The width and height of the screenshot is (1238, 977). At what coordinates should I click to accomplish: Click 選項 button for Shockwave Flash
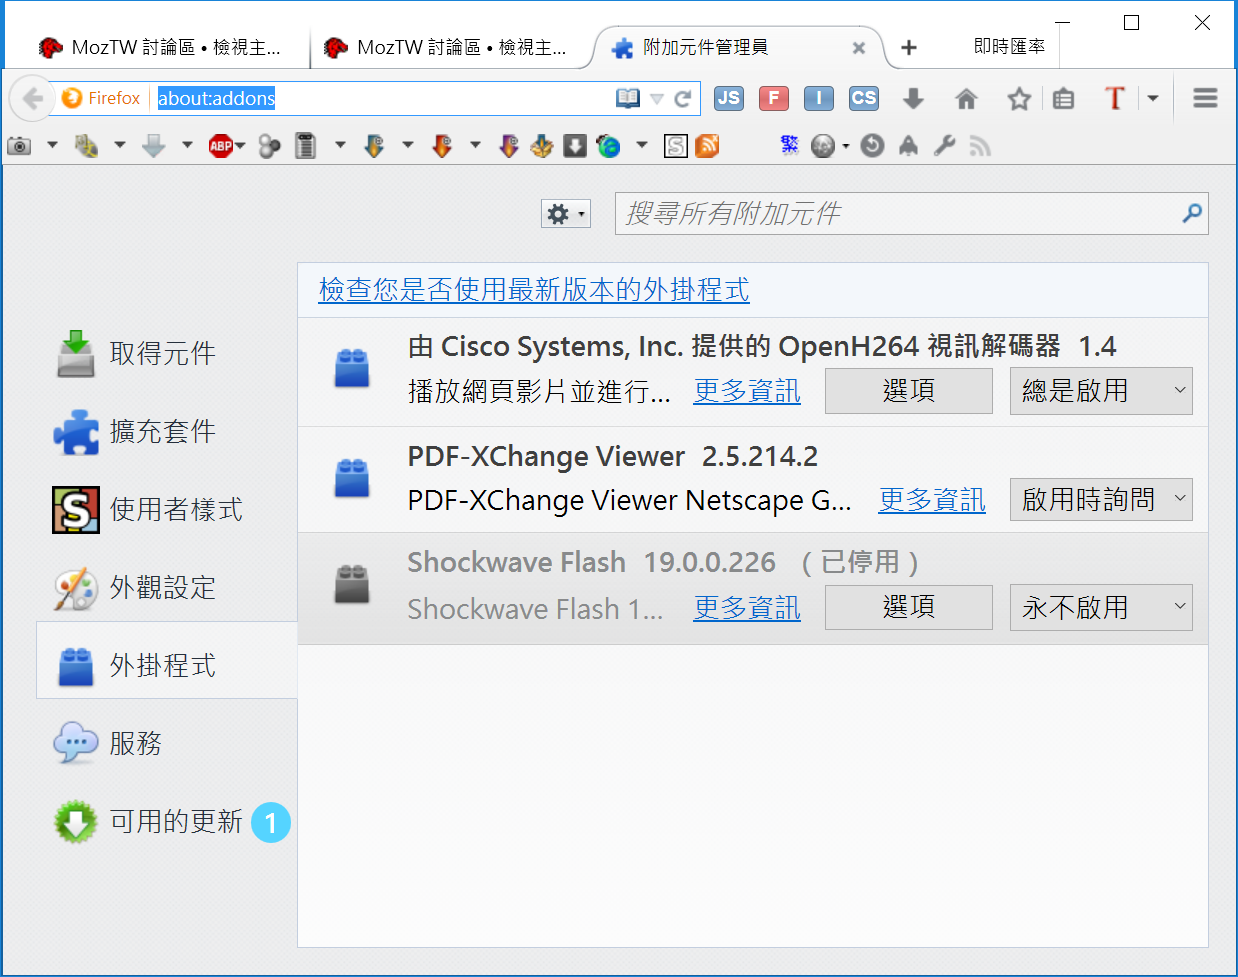point(908,607)
